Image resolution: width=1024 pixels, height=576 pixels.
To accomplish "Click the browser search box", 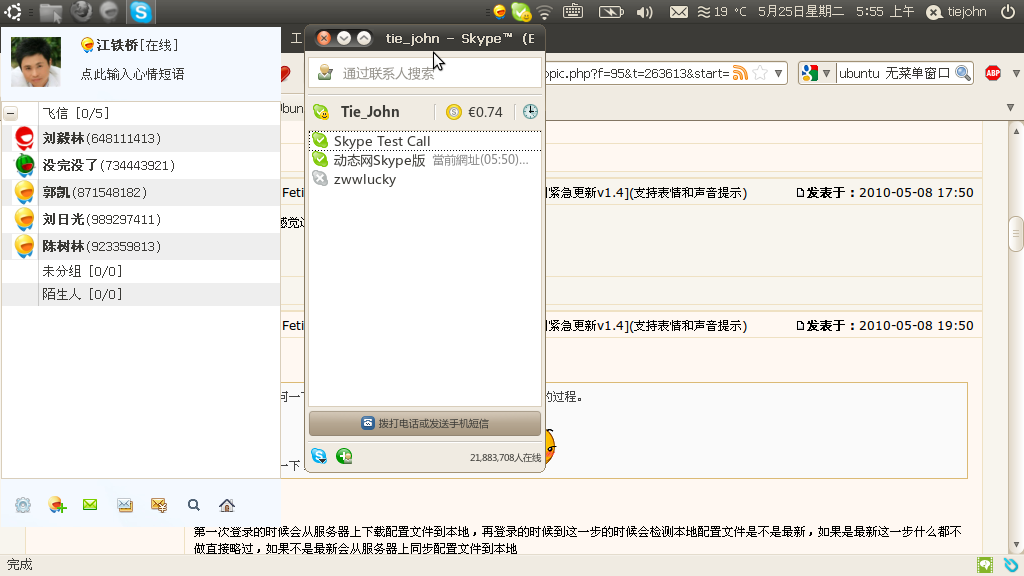I will 894,73.
